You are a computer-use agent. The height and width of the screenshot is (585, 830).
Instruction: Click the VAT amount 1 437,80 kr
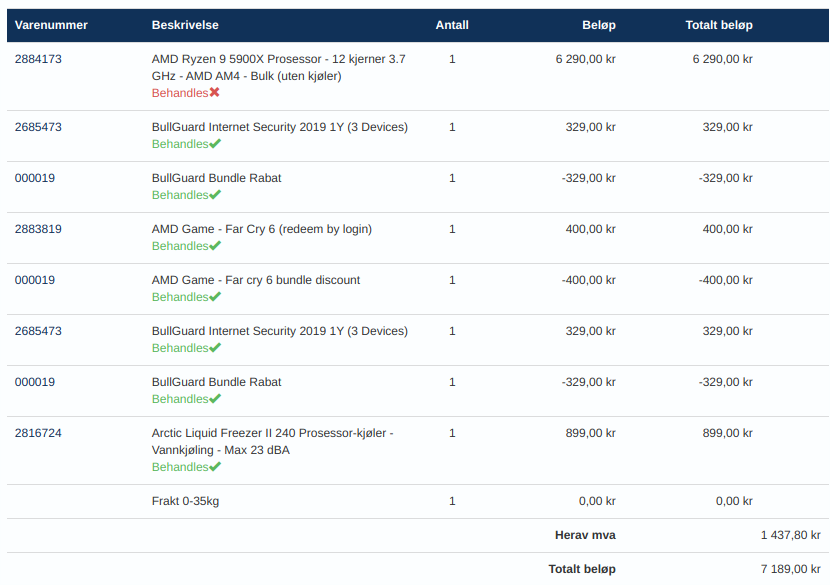pyautogui.click(x=791, y=535)
